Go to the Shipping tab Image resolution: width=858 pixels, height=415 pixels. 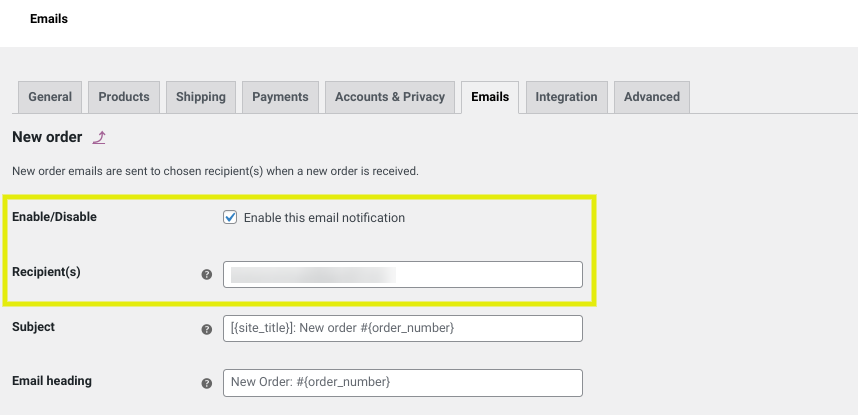click(x=201, y=97)
